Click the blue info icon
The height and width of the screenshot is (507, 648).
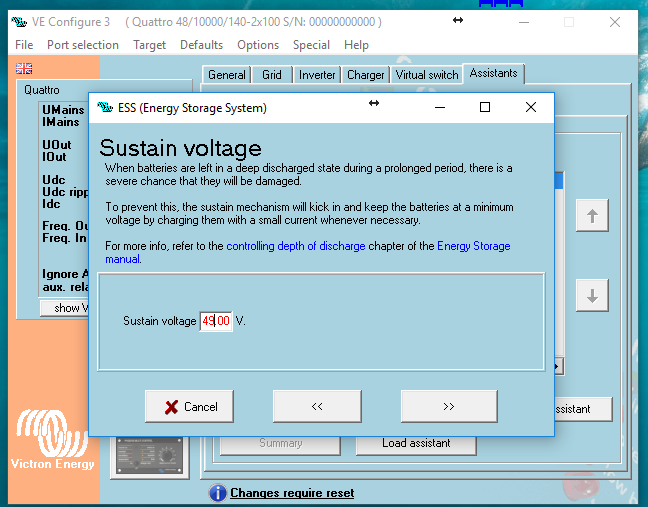(217, 493)
